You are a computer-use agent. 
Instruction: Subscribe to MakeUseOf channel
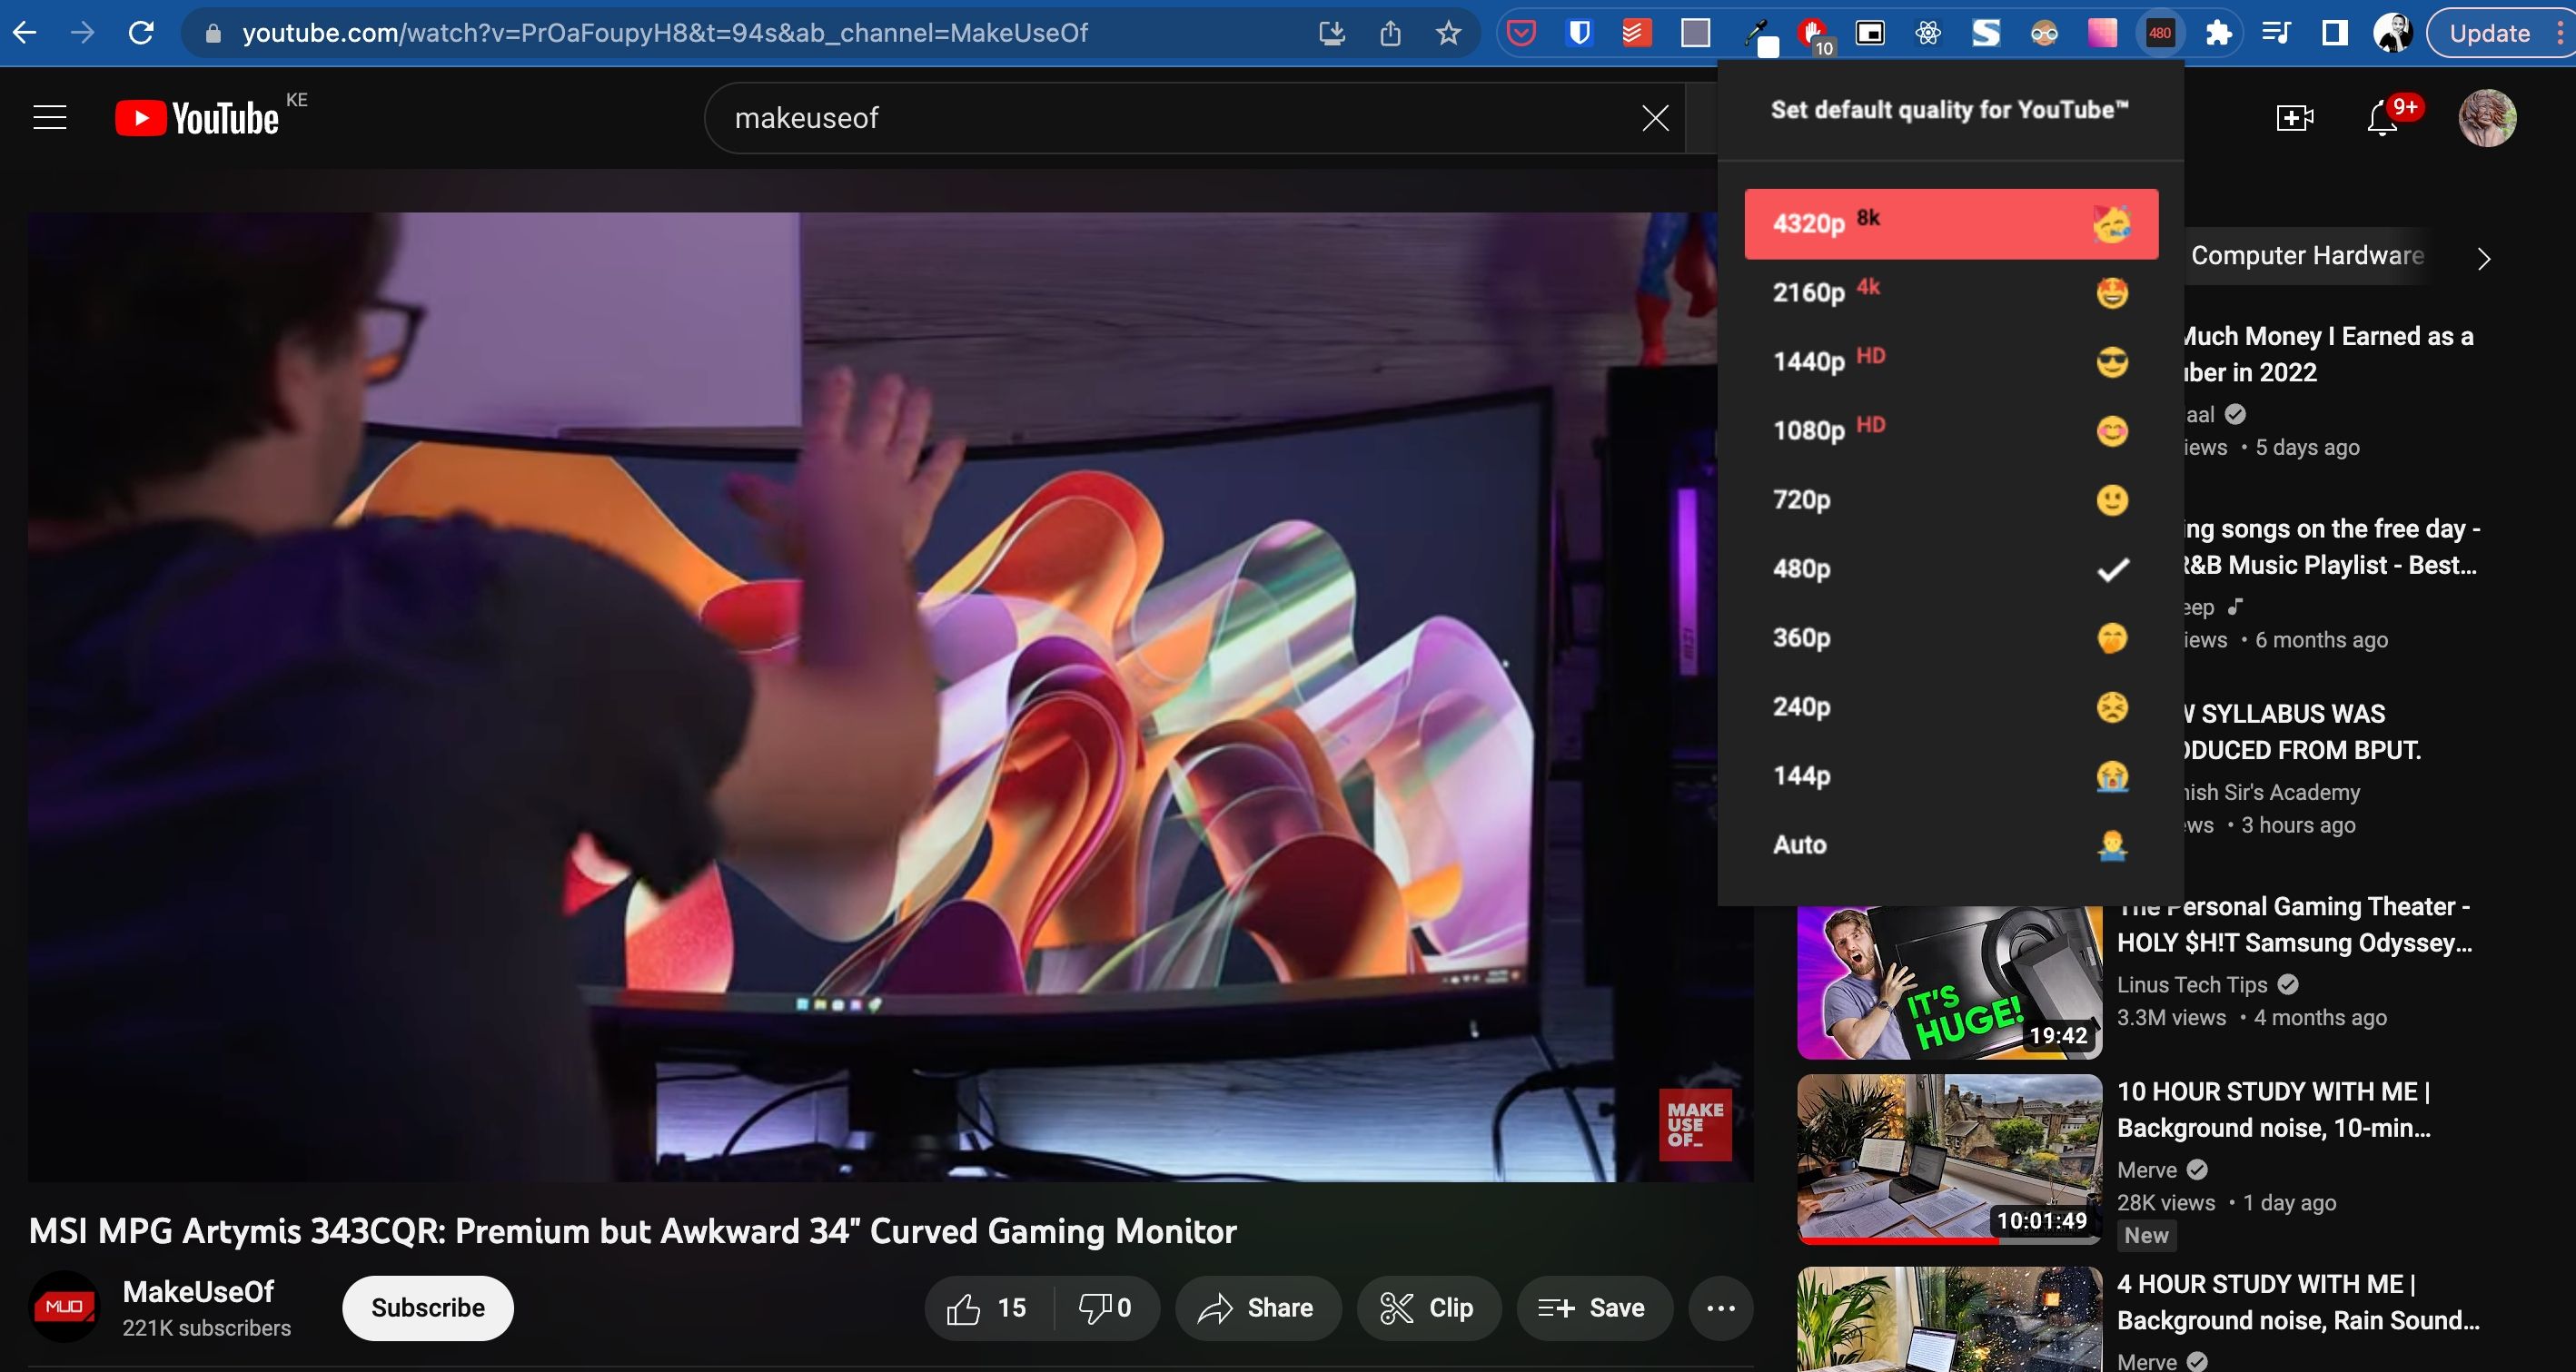[428, 1308]
